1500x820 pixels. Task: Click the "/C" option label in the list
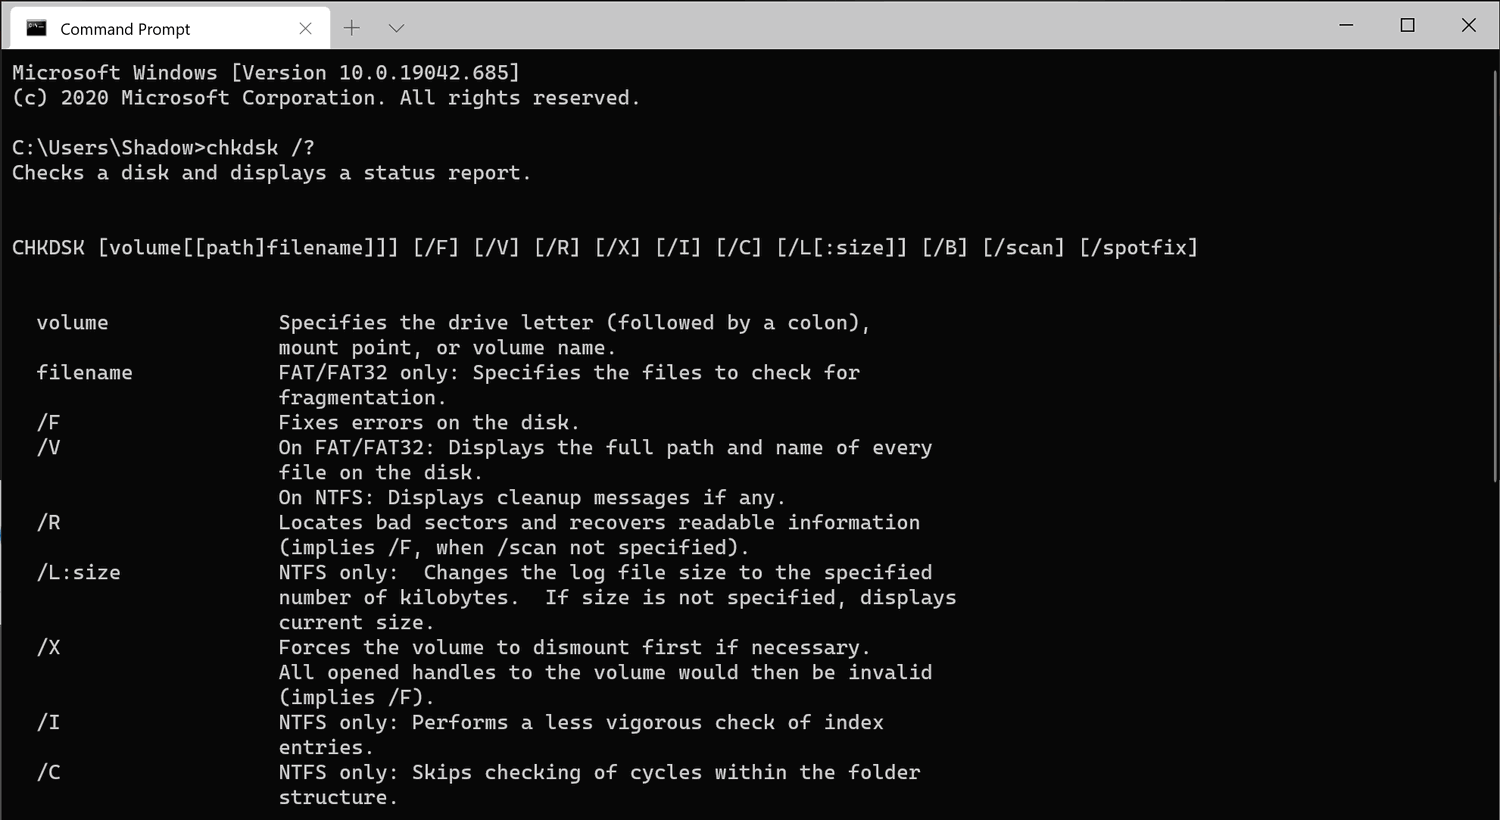(x=48, y=773)
